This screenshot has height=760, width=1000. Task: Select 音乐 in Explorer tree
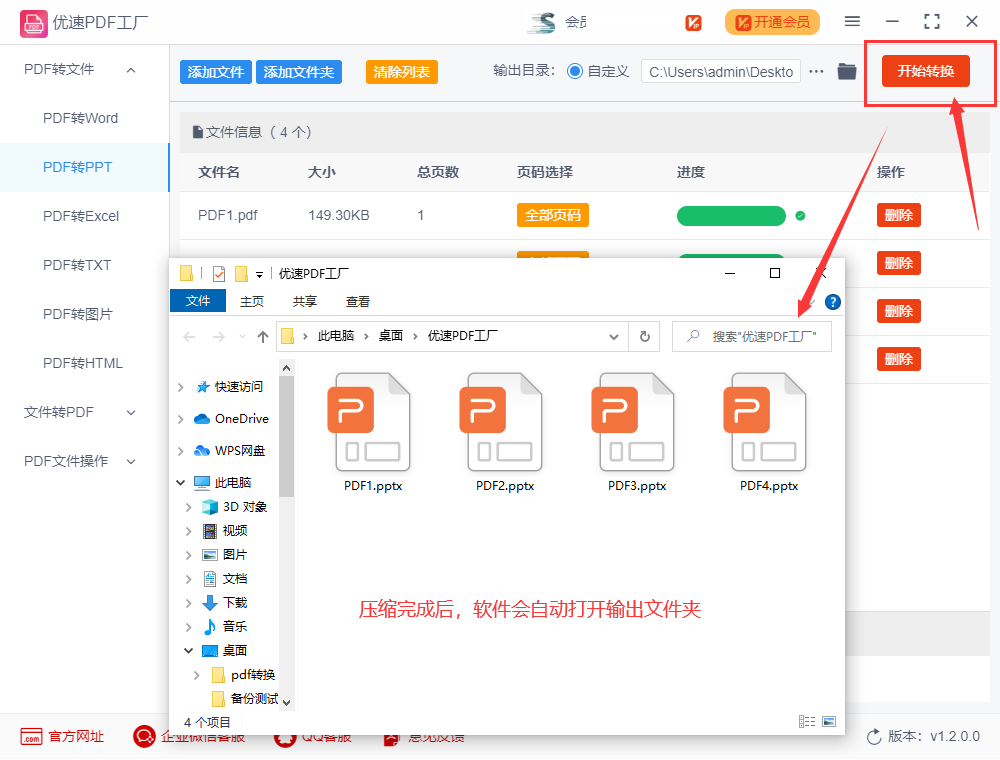point(235,627)
